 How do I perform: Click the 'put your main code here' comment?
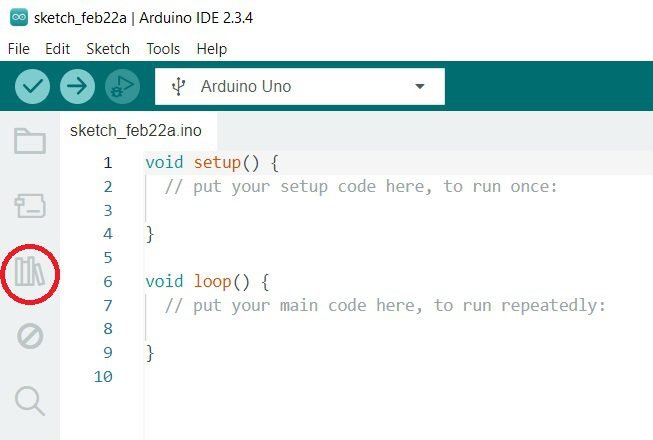pos(385,305)
